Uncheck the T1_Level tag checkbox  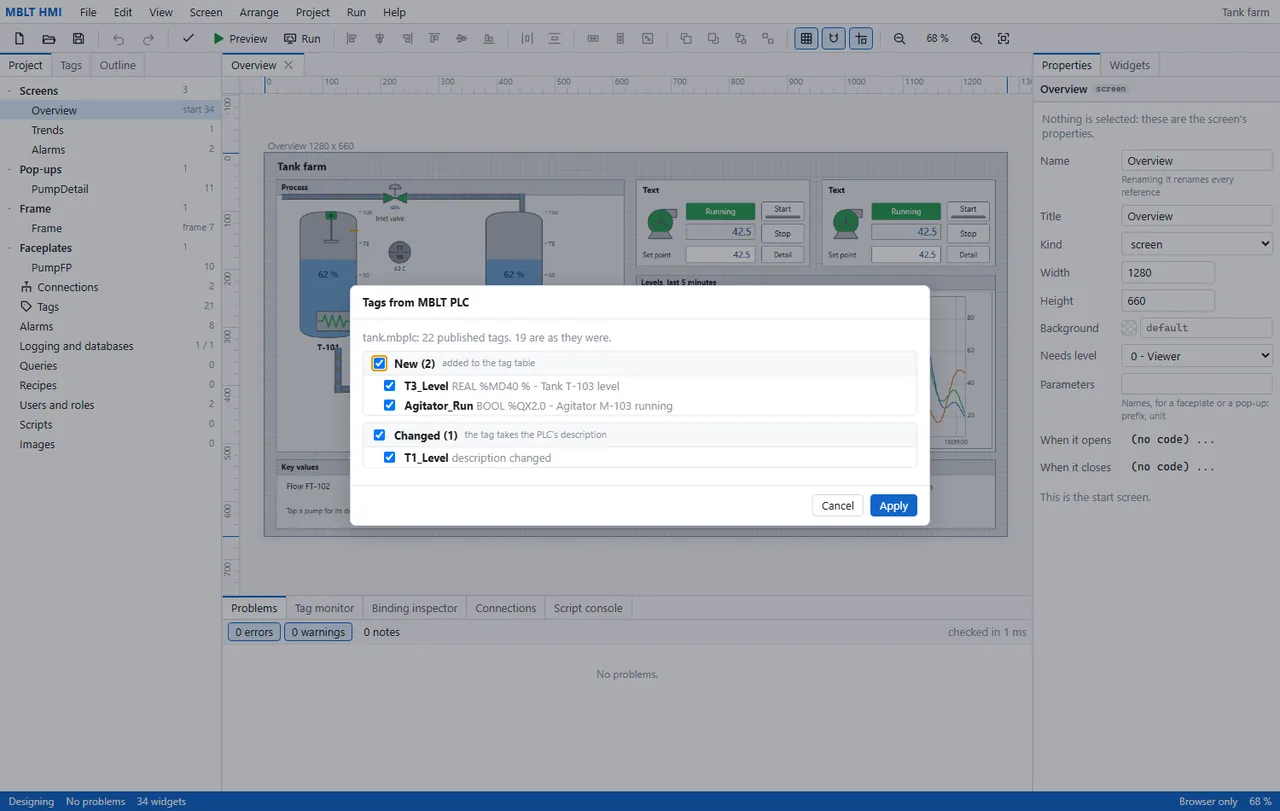(390, 458)
